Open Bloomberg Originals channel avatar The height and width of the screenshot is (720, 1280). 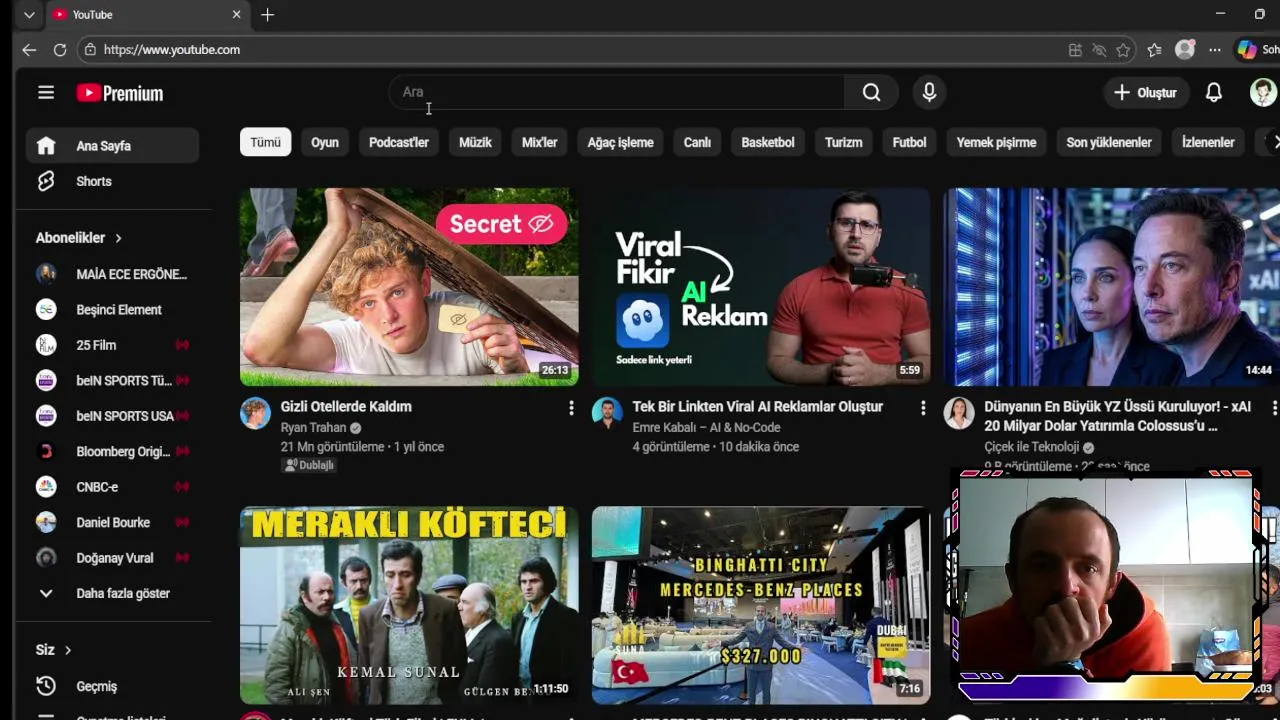tap(46, 451)
